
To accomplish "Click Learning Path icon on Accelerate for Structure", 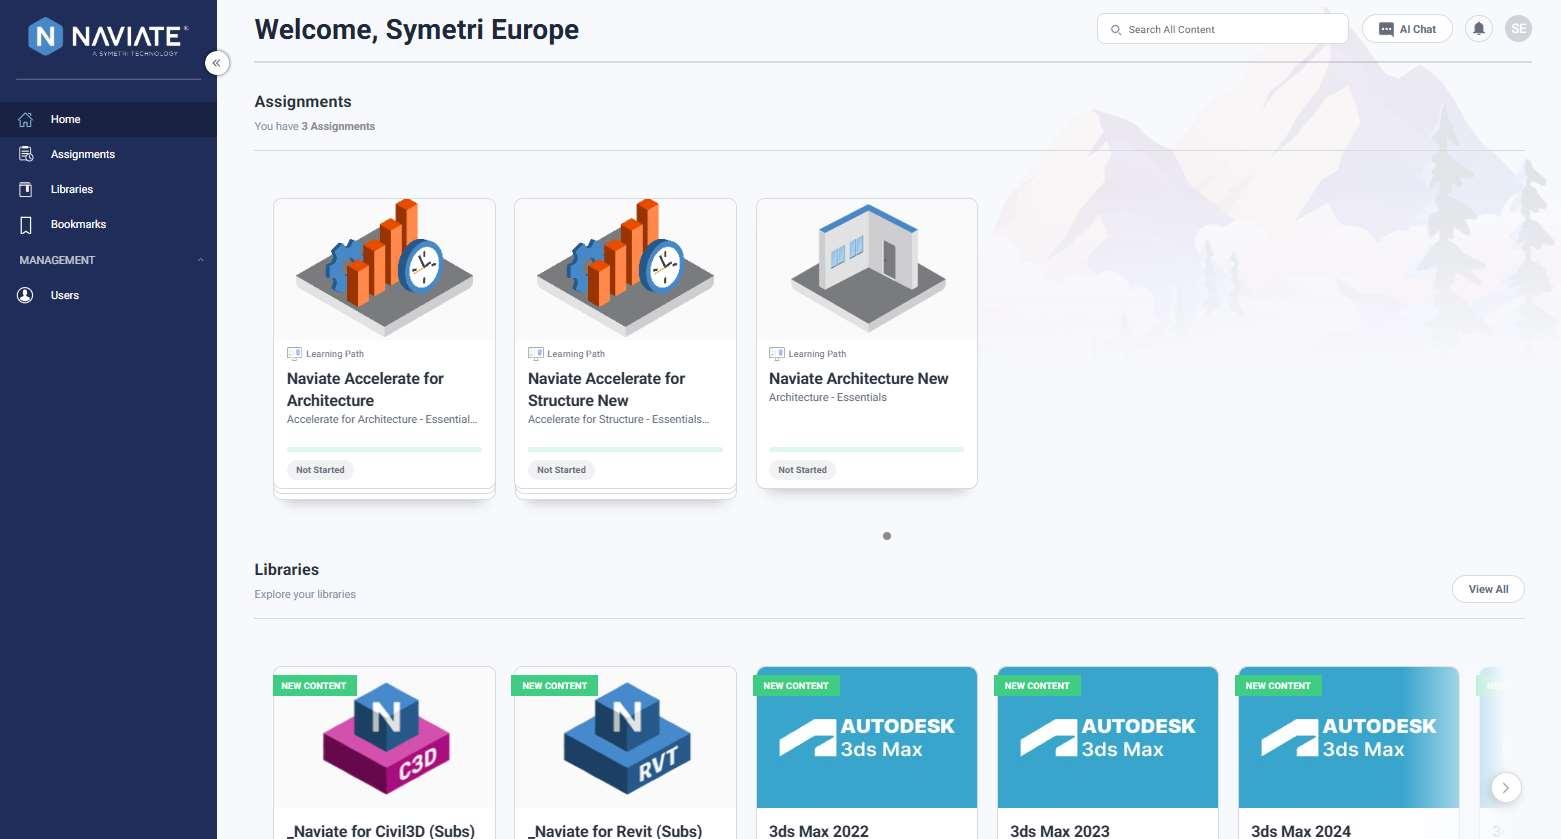I will tap(535, 354).
